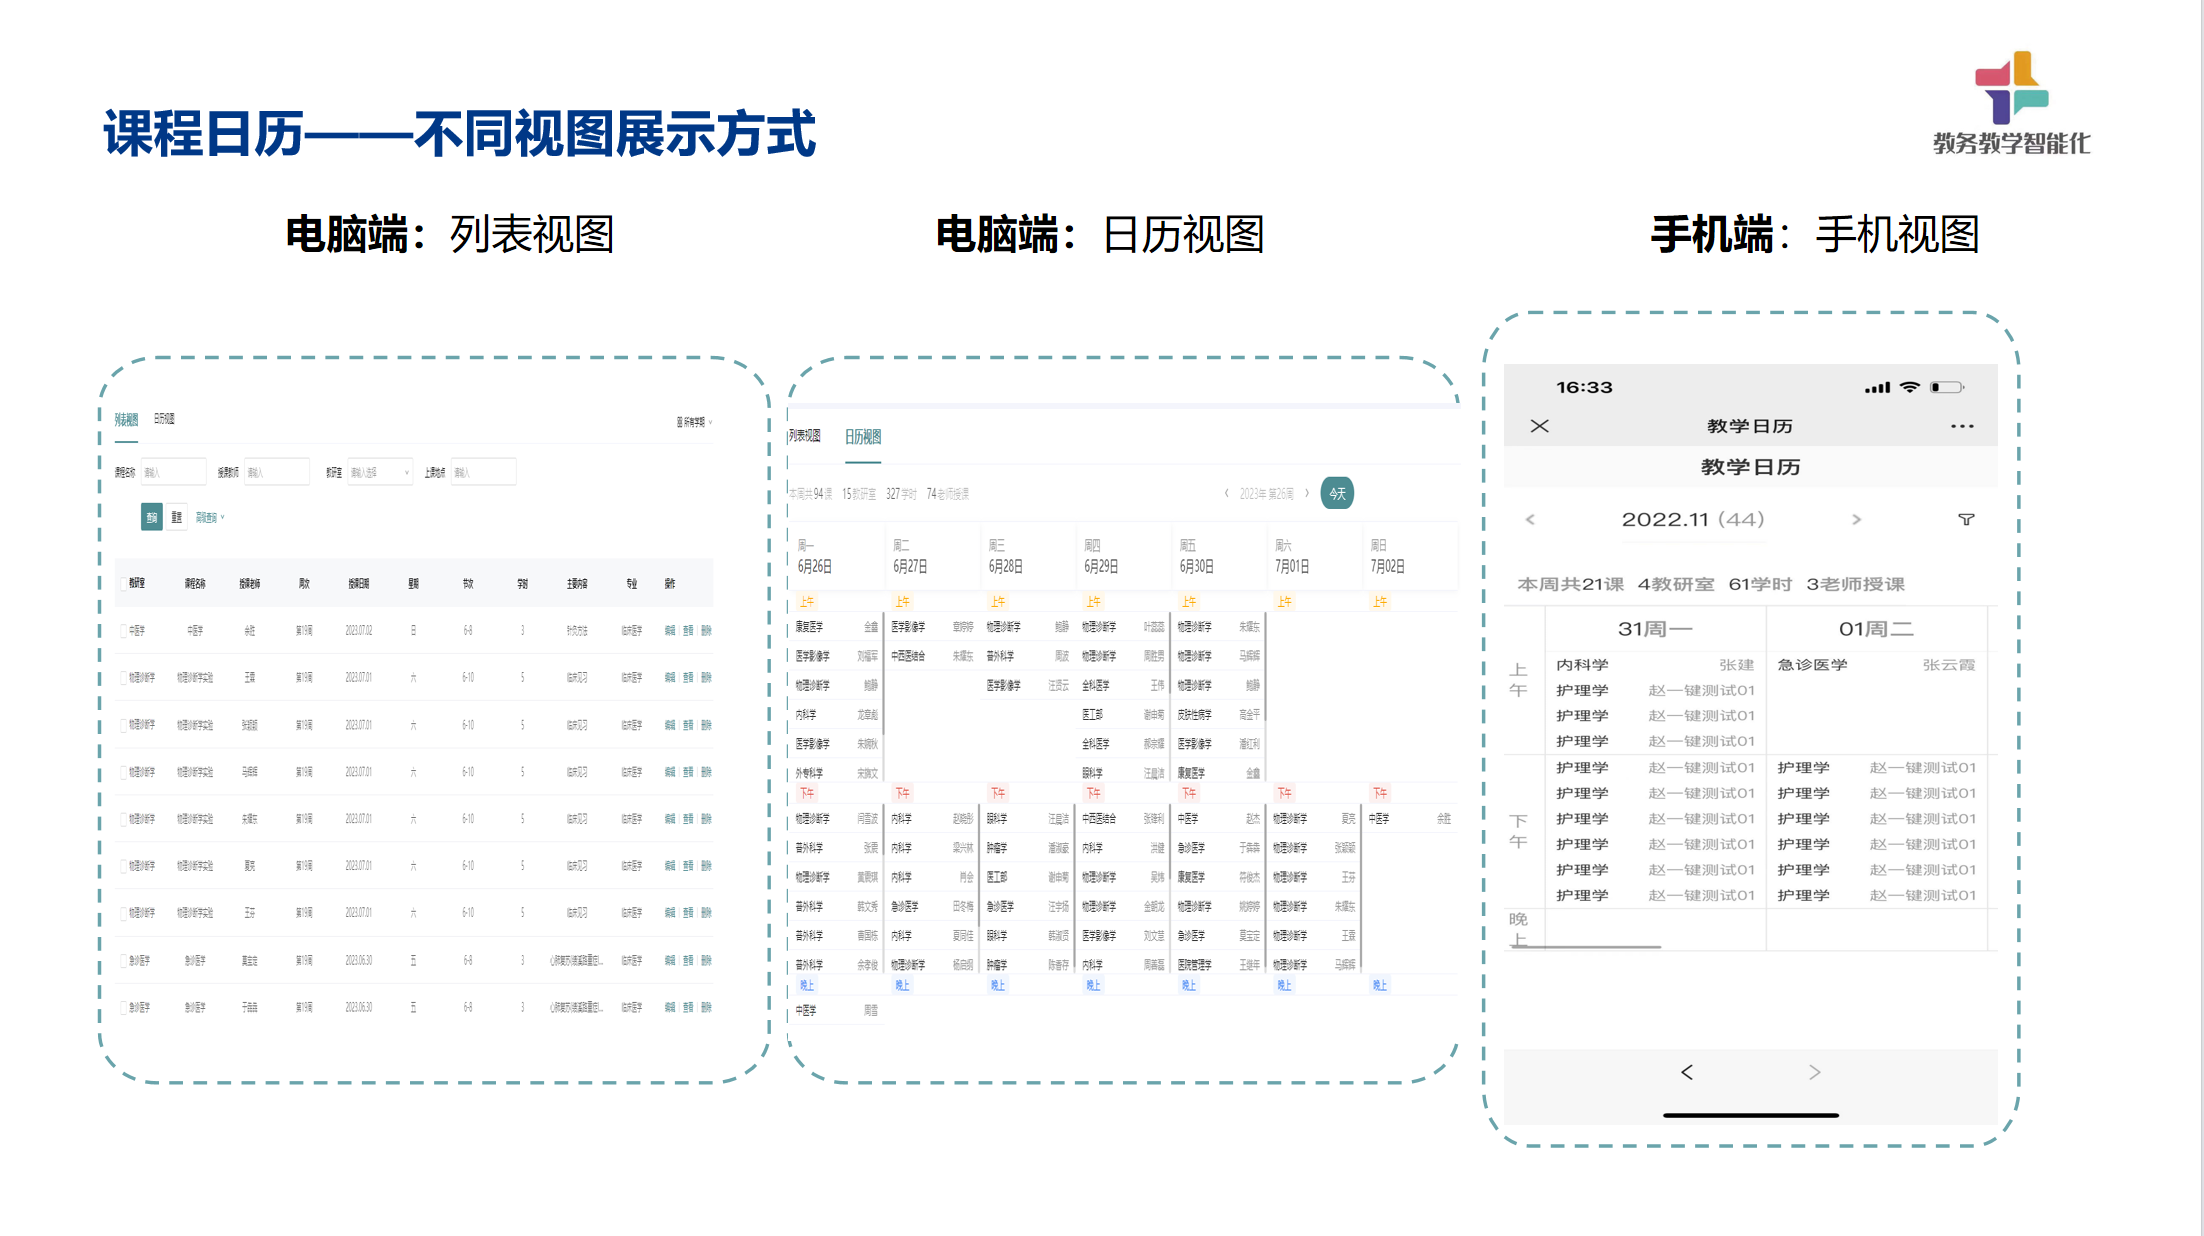
Task: Expand the 高级查询 advanced search
Action: pos(209,517)
